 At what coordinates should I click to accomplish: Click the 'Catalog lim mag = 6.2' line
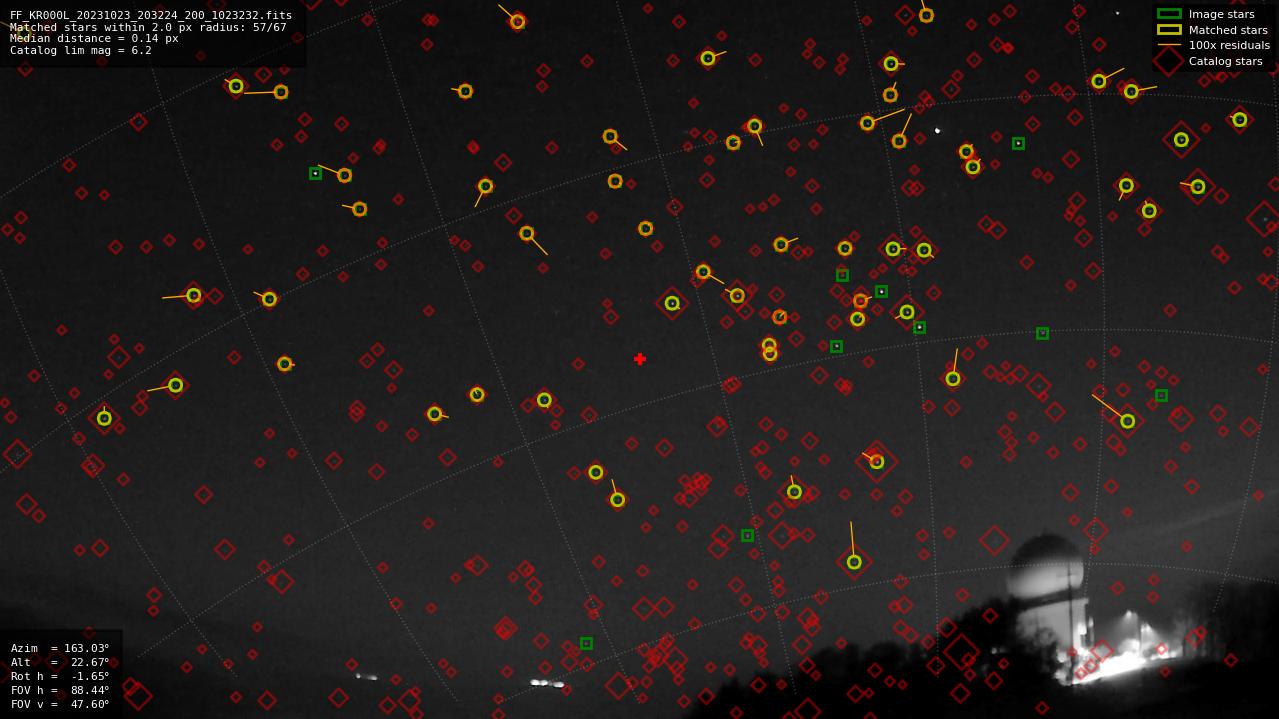click(x=81, y=50)
